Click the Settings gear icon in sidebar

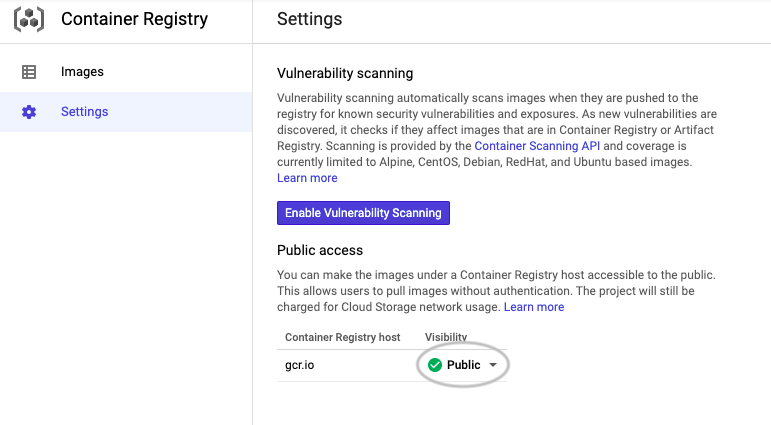[29, 112]
